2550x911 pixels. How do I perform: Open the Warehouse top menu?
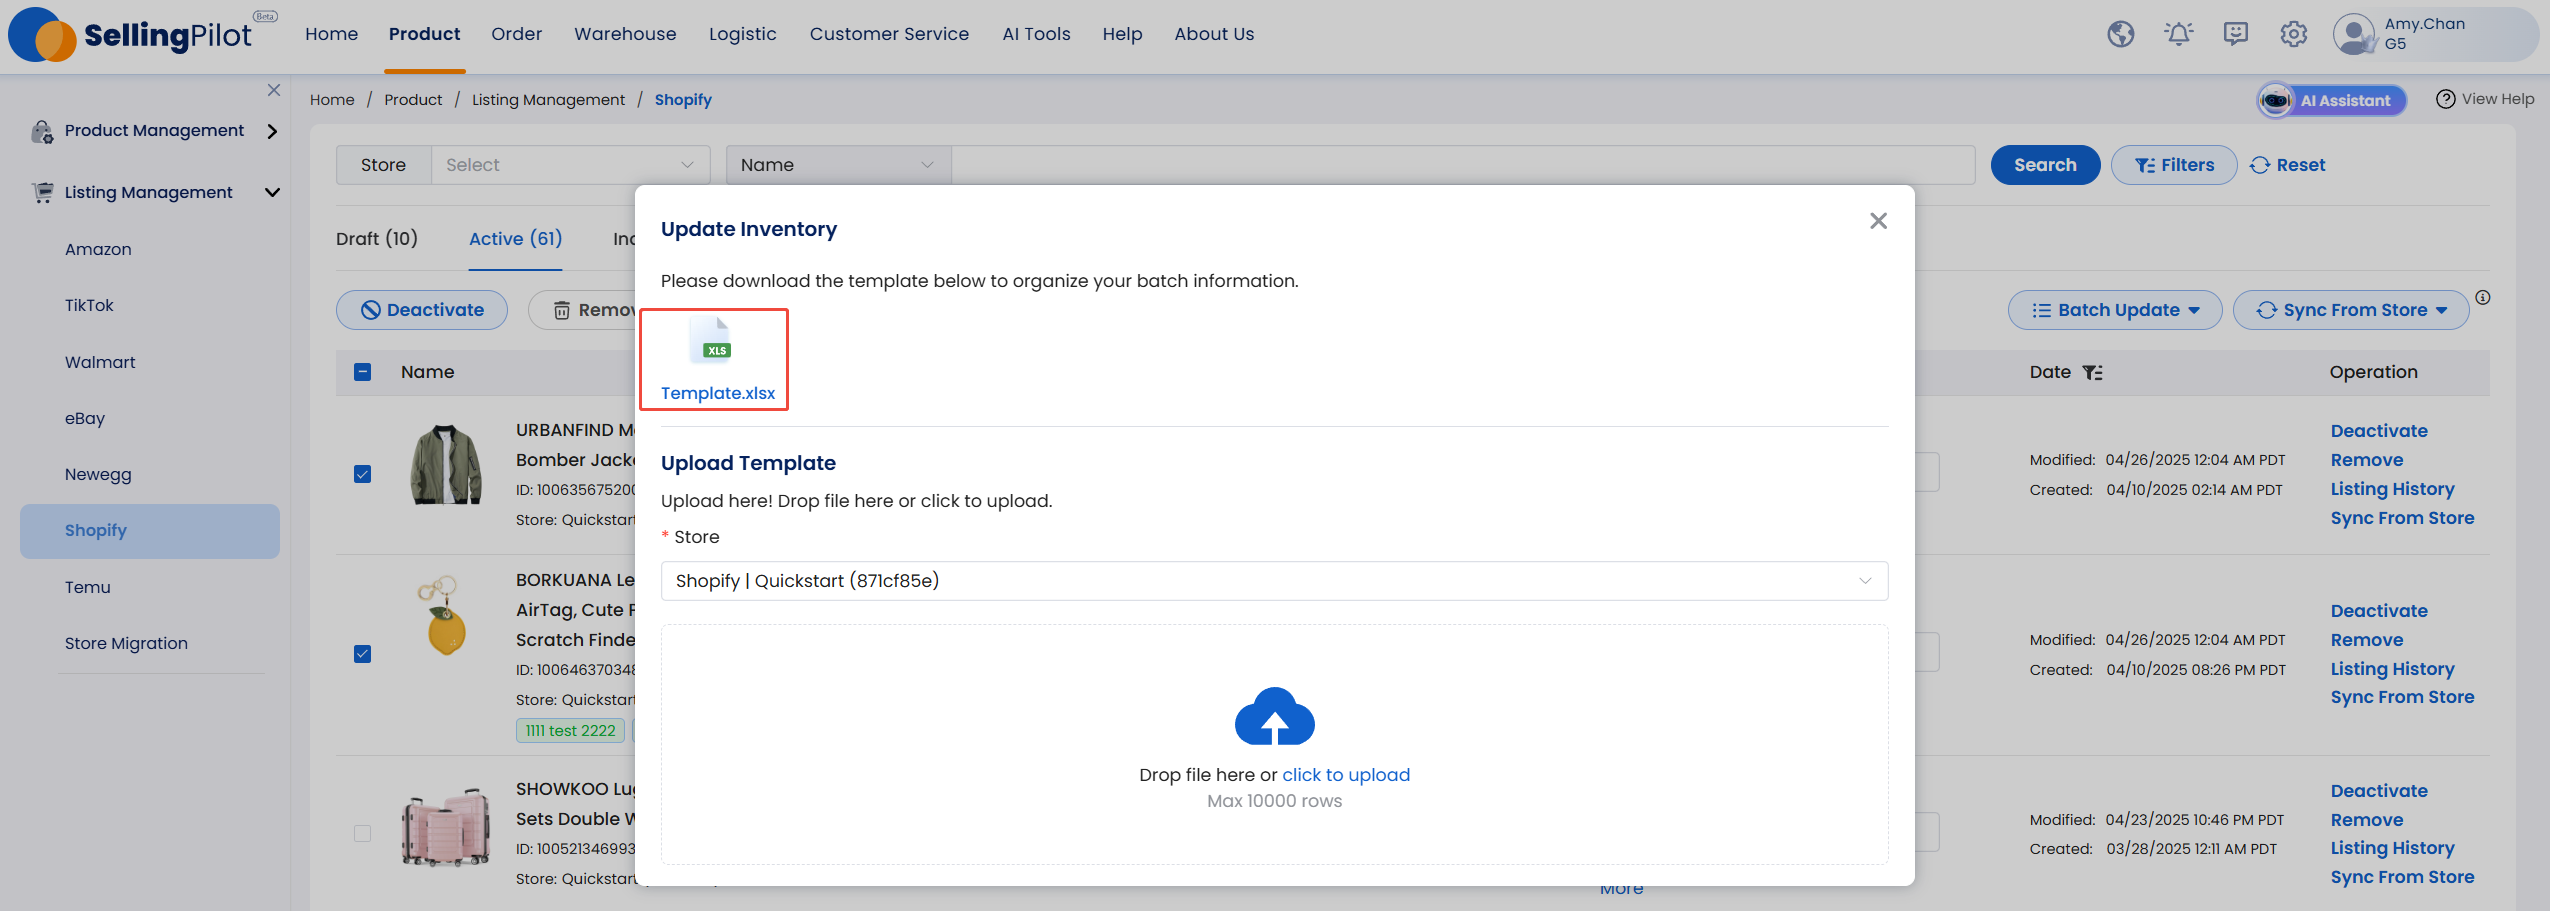625,34
